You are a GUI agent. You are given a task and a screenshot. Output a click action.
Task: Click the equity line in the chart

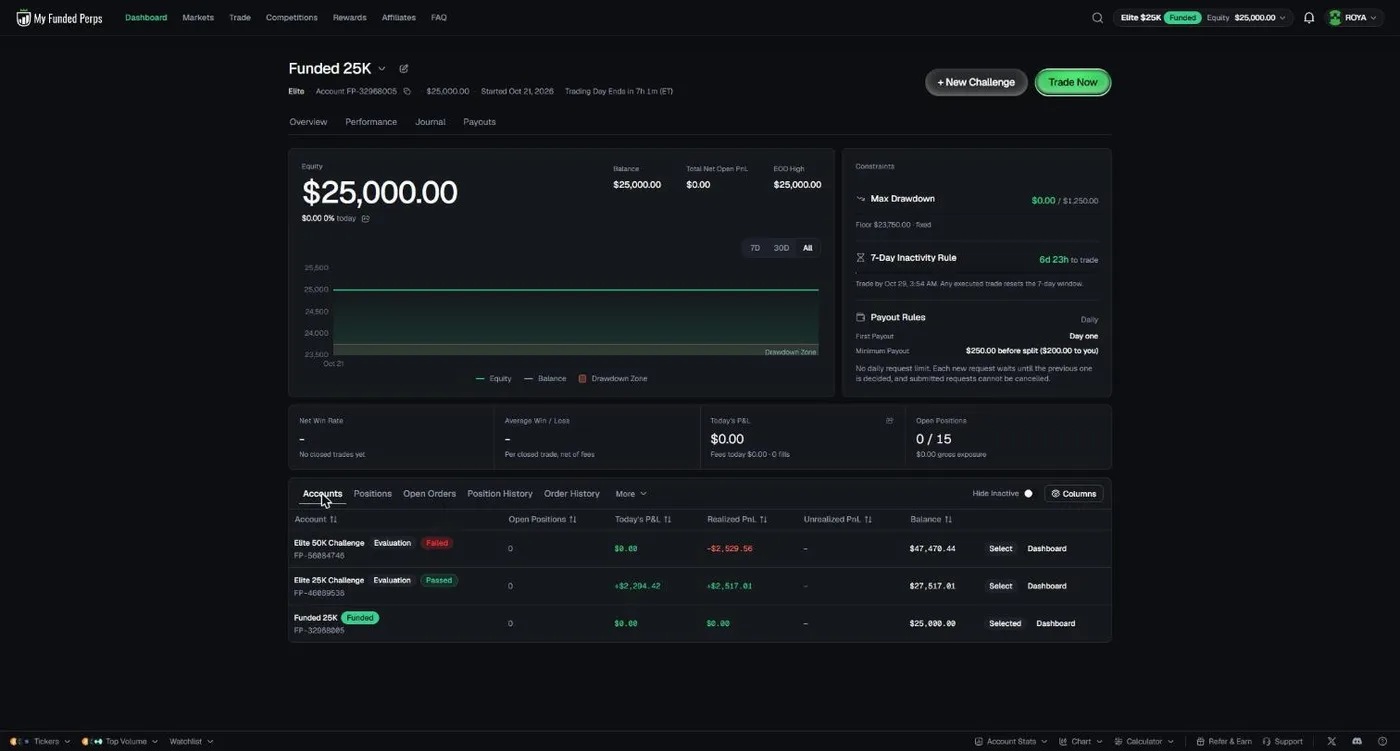575,290
